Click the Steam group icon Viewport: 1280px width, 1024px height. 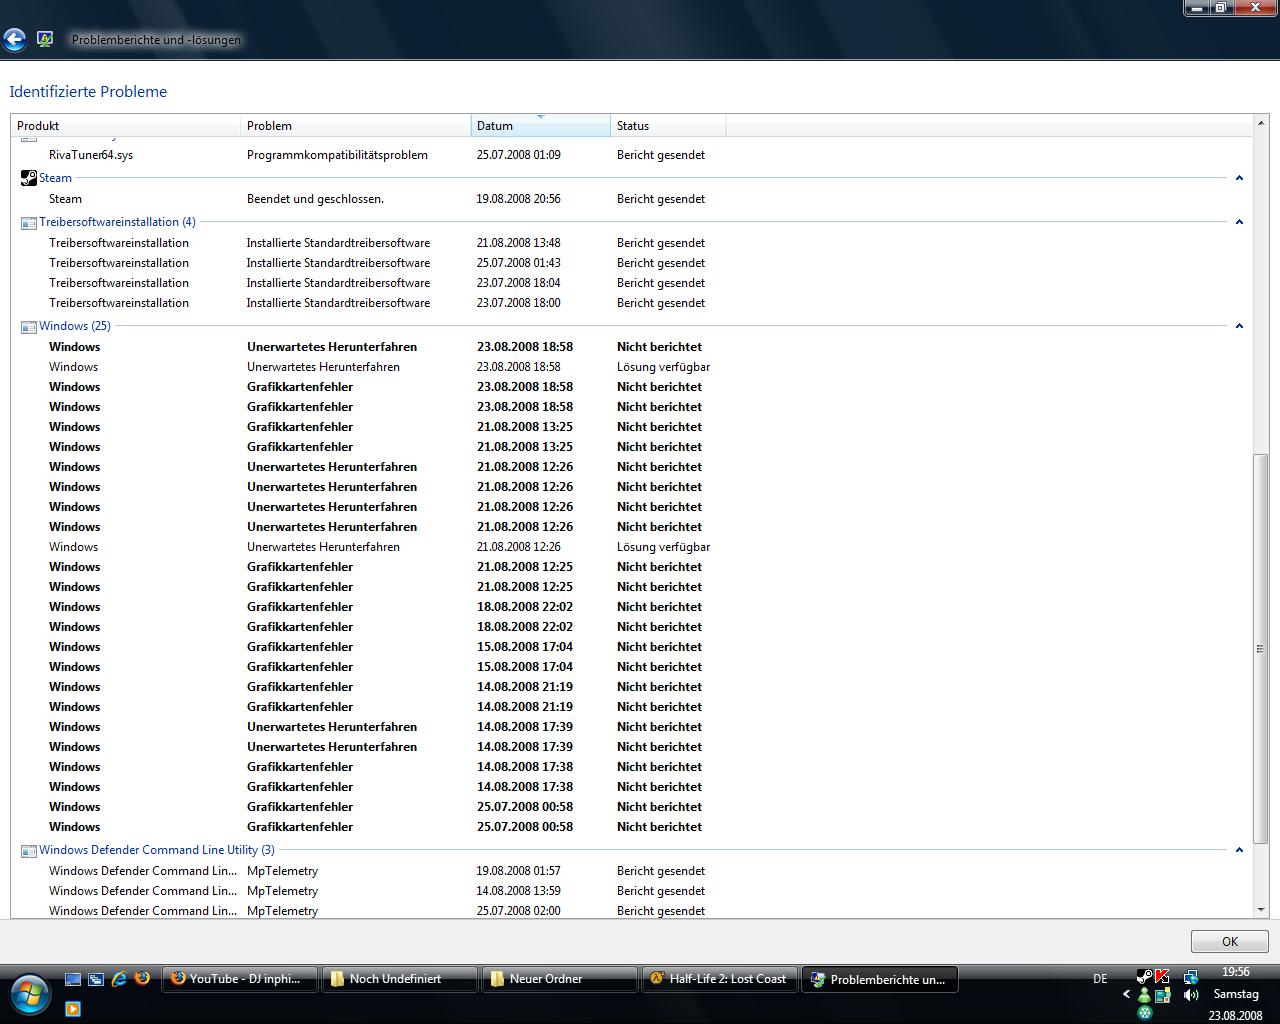(x=29, y=178)
